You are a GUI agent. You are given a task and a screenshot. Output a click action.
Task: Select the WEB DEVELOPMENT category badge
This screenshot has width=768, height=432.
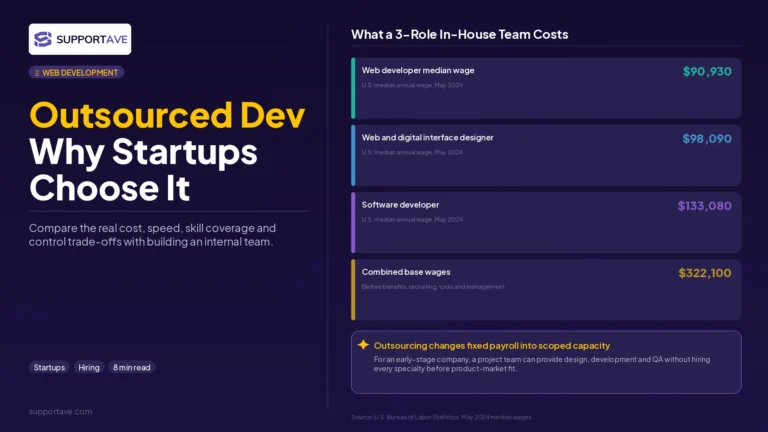76,72
